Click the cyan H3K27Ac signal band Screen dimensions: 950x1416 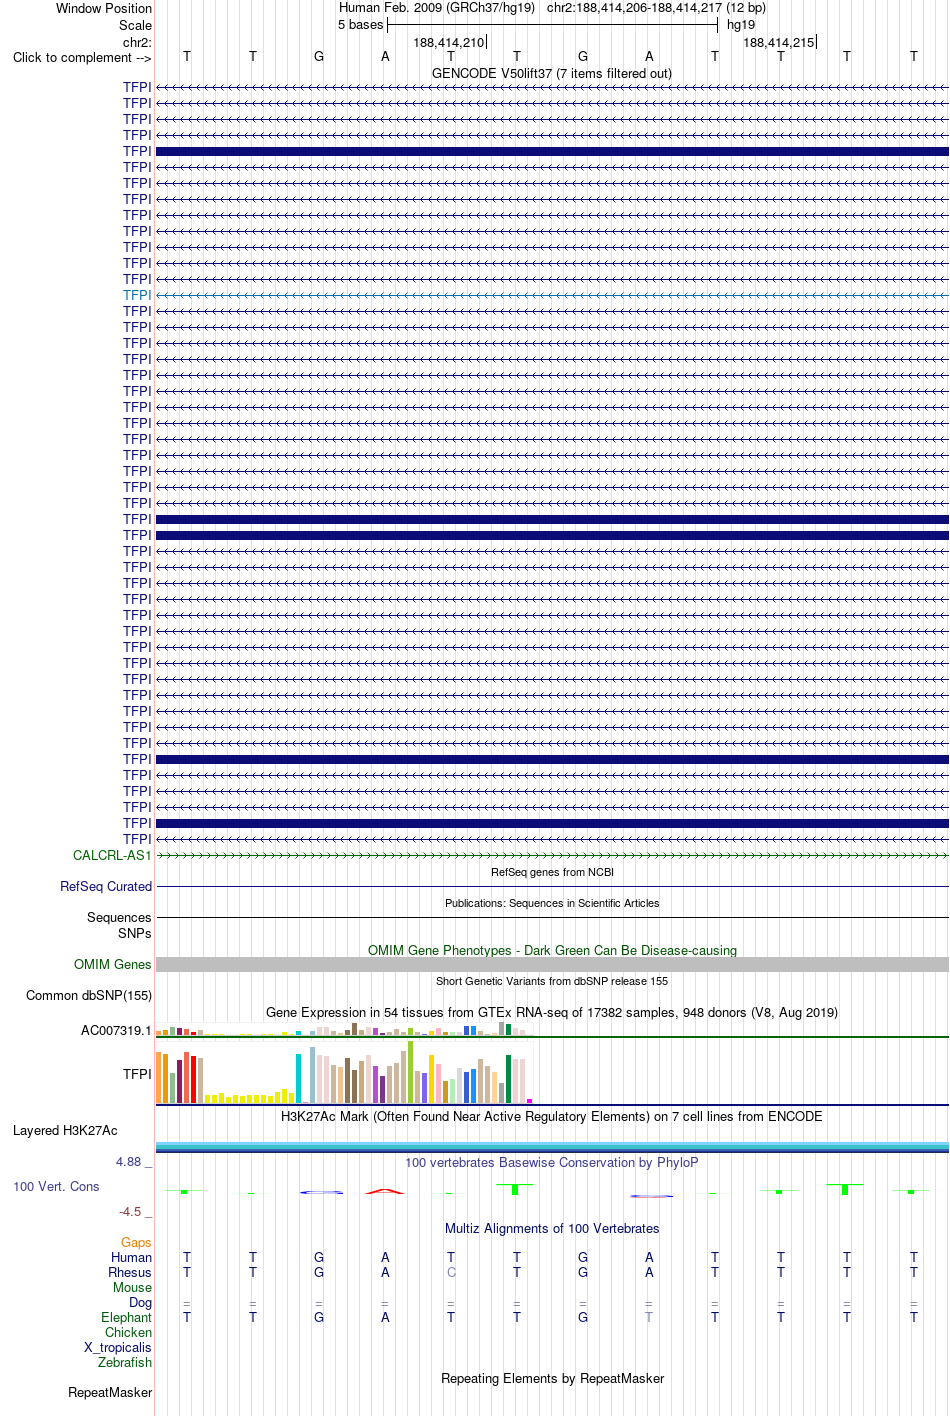tap(552, 1146)
